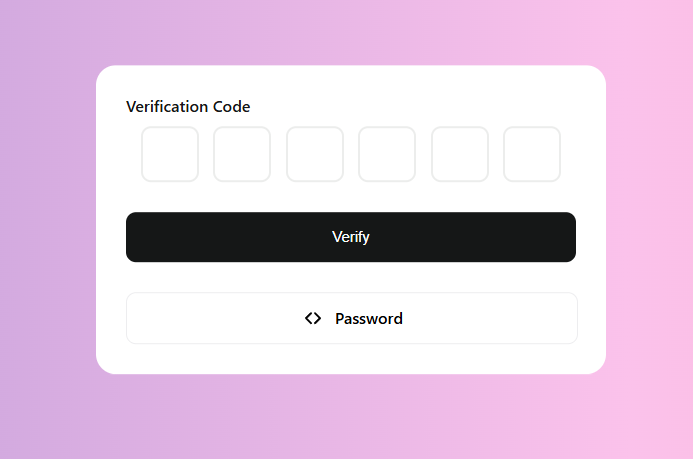Image resolution: width=693 pixels, height=459 pixels.
Task: Click the Verify text label
Action: pyautogui.click(x=351, y=237)
